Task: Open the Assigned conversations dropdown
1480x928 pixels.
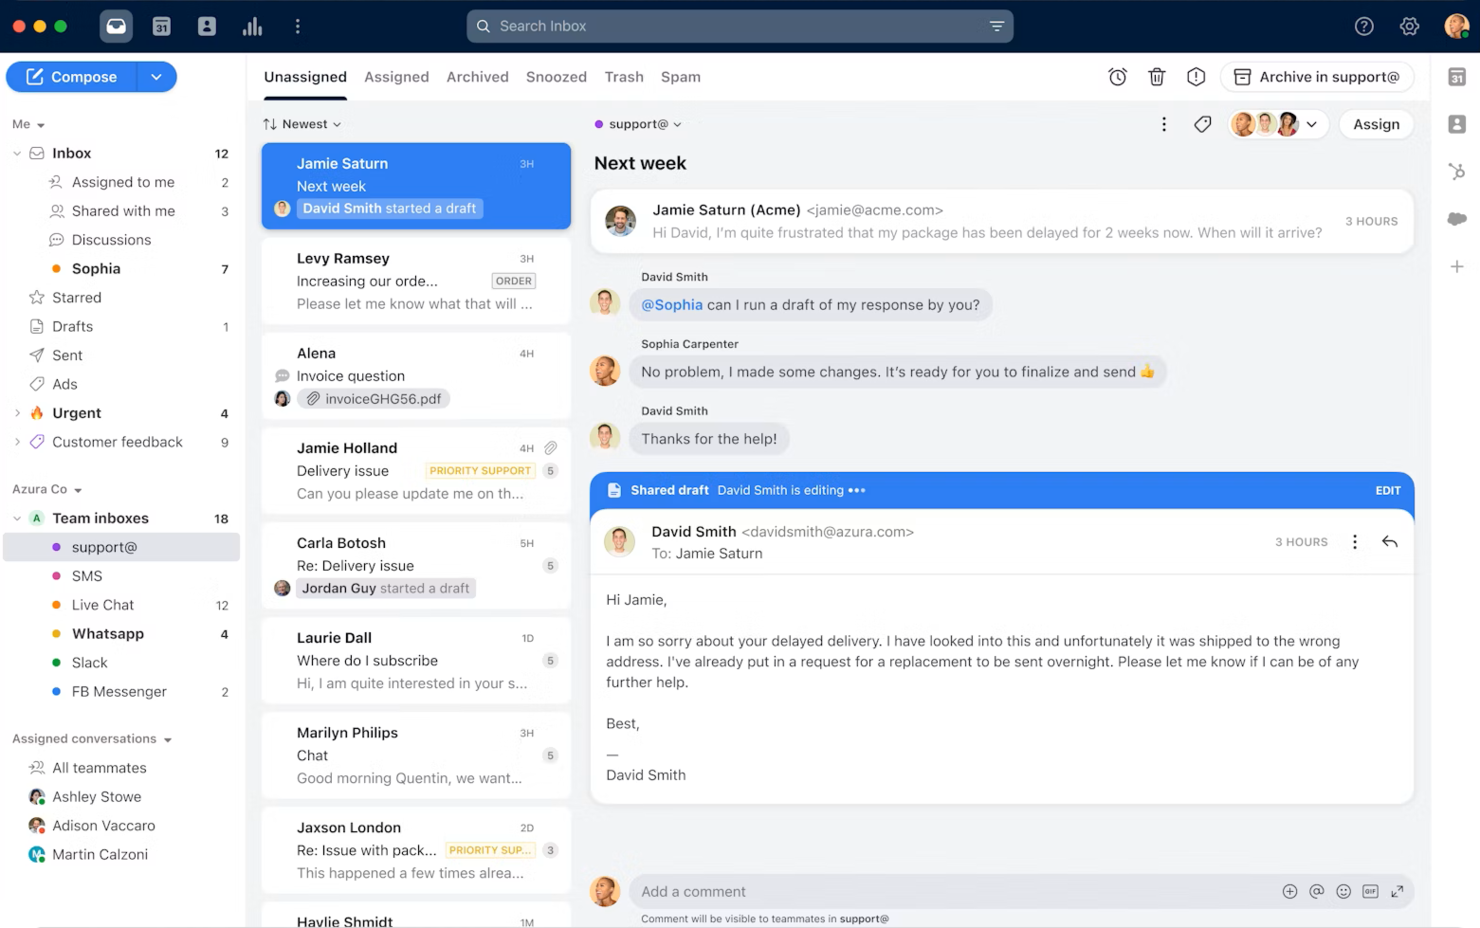Action: (92, 739)
